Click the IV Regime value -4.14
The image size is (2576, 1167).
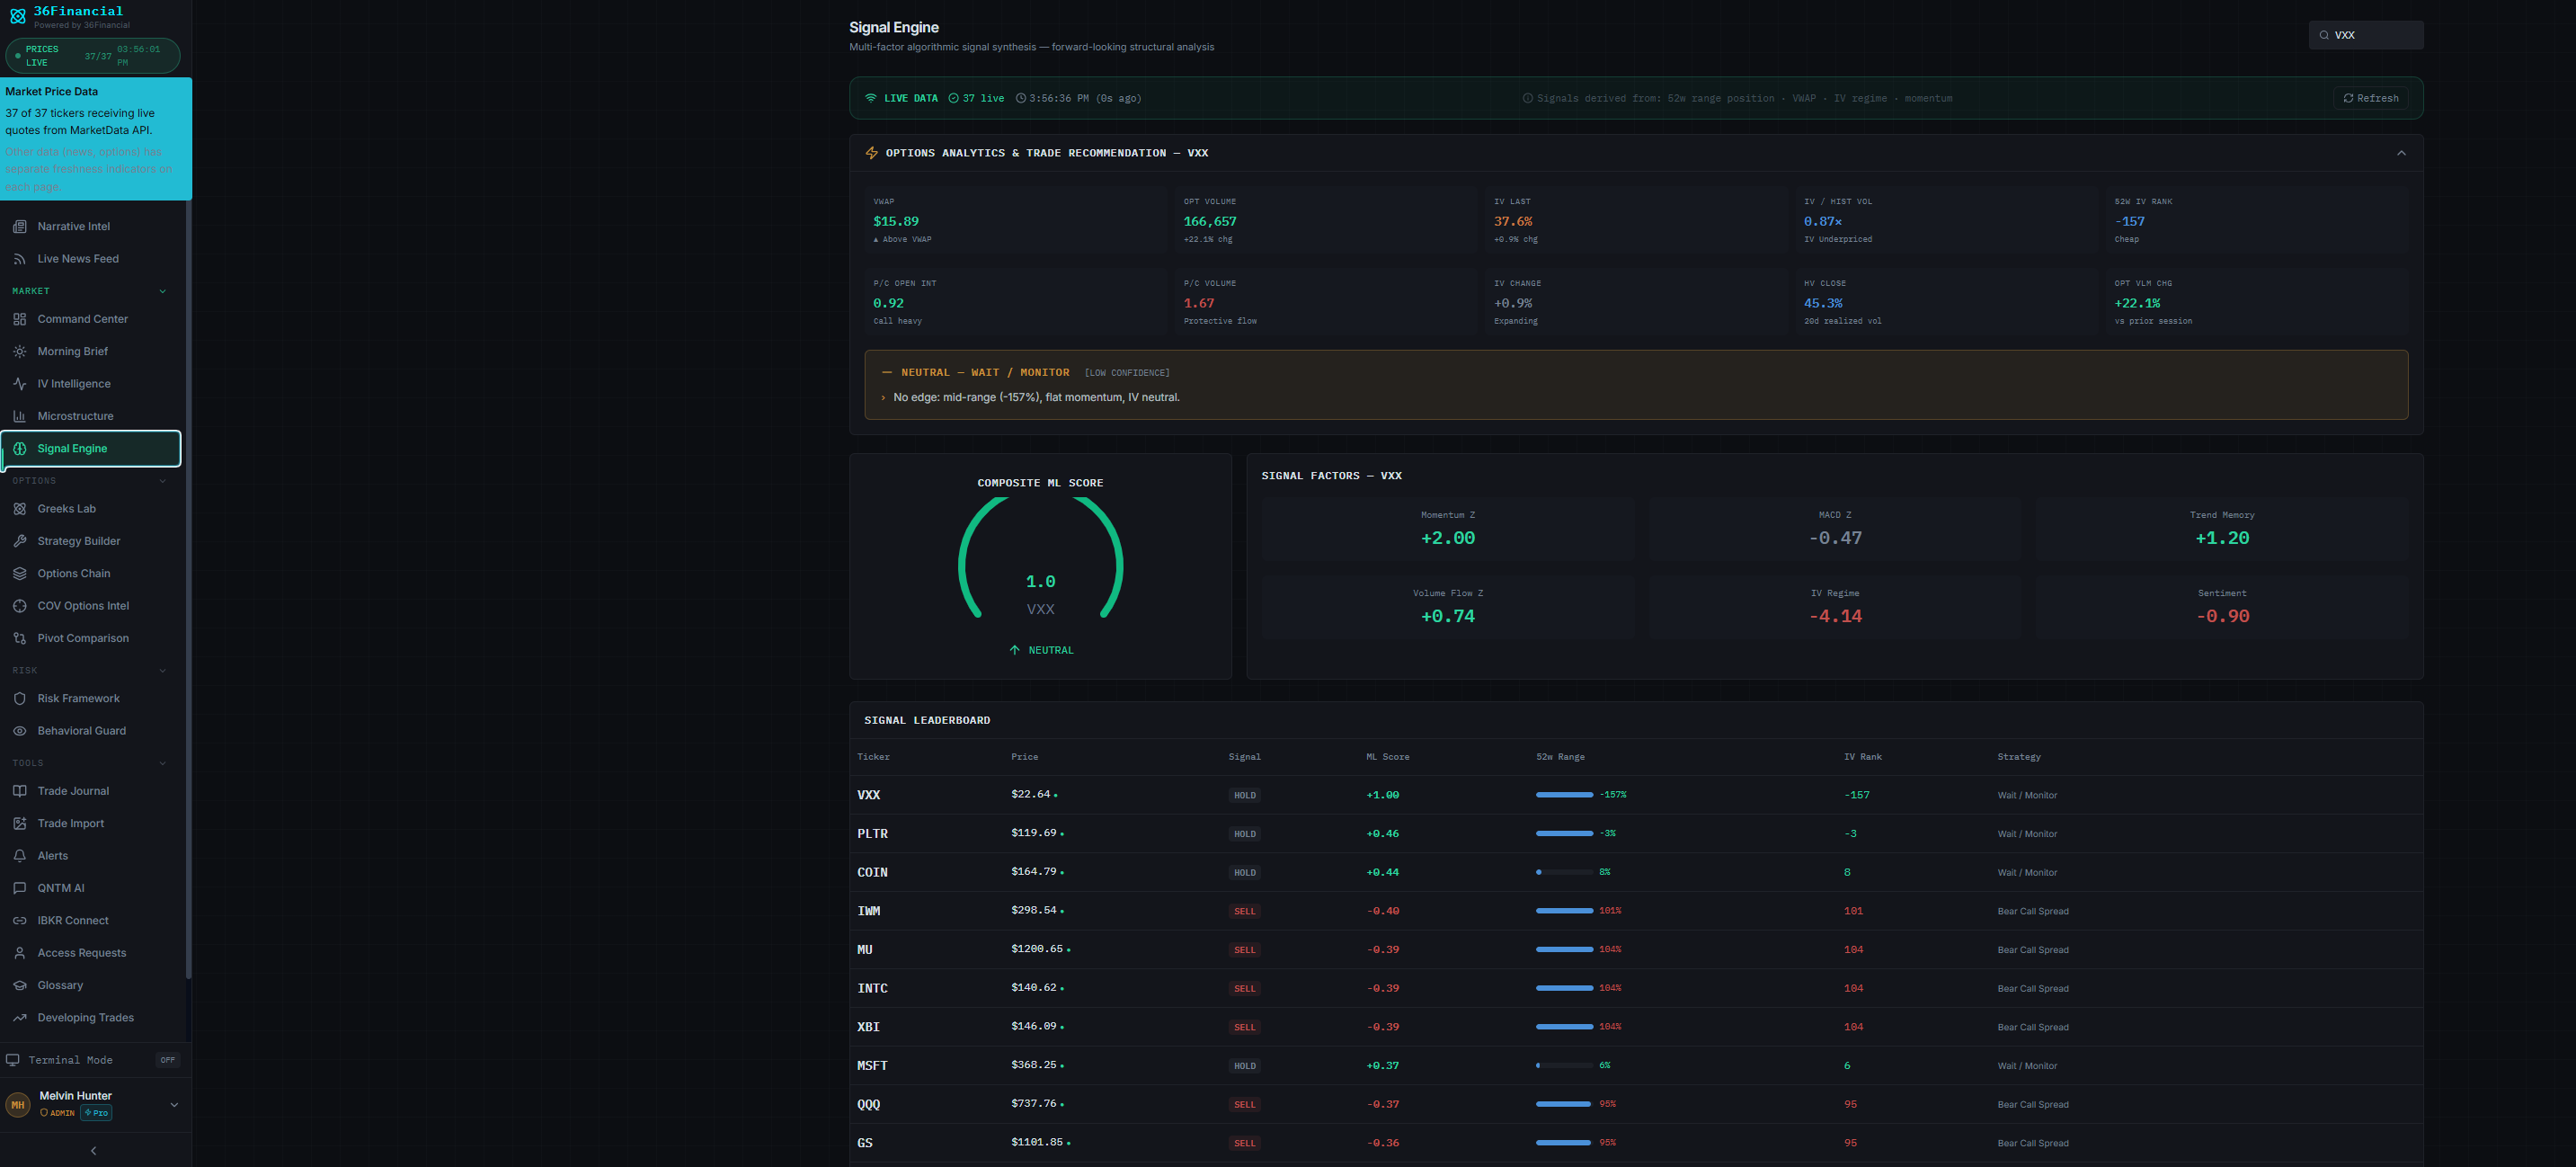click(x=1835, y=616)
